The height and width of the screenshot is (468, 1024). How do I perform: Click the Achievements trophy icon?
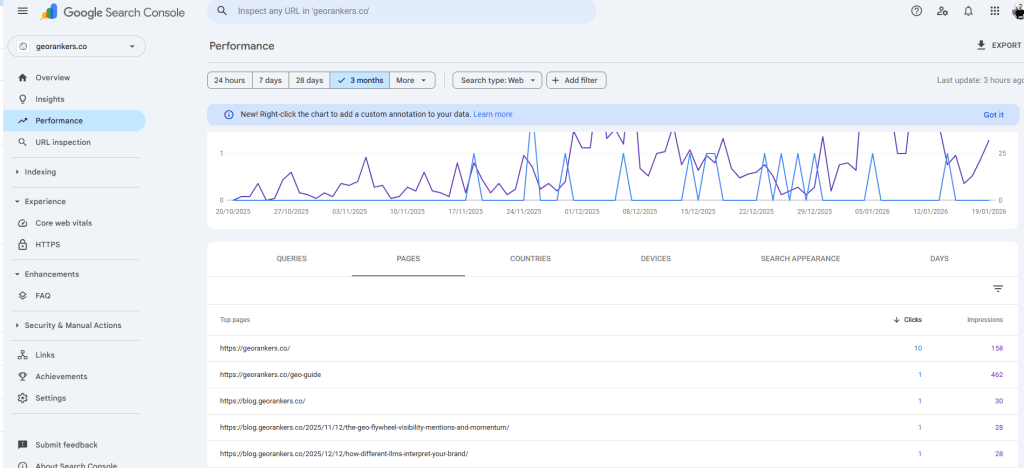coord(23,377)
